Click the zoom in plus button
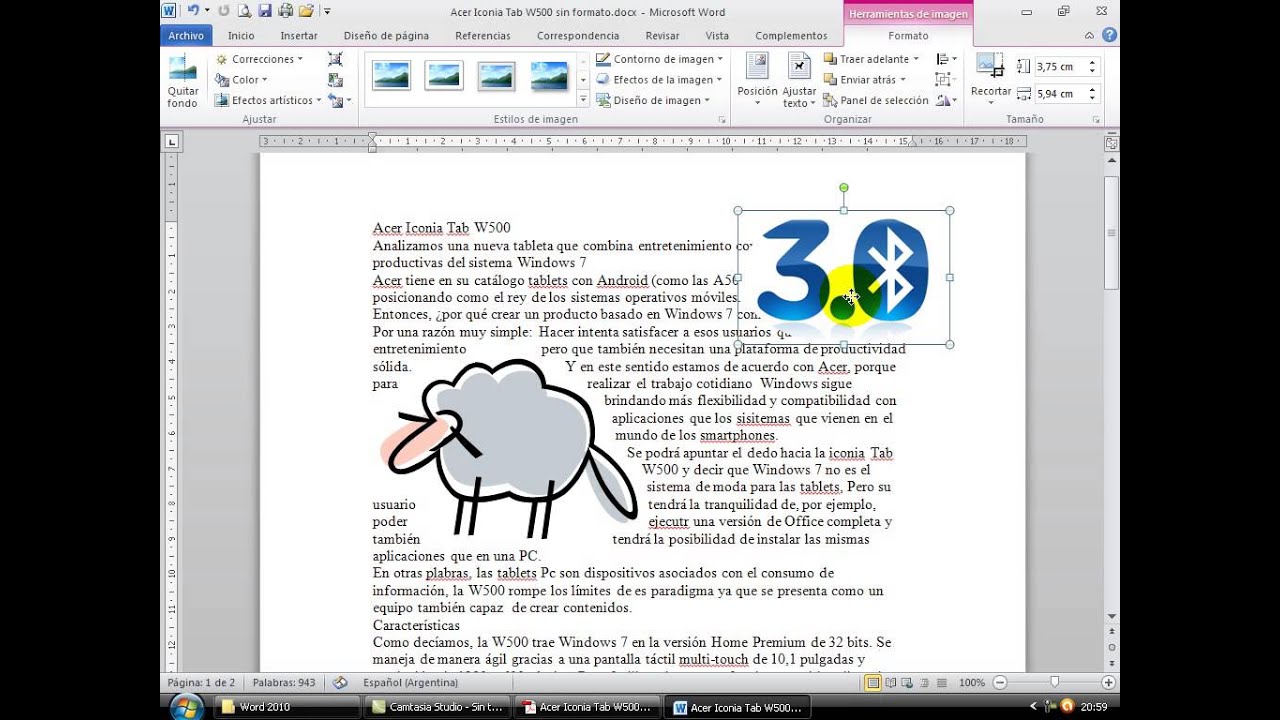 point(1108,683)
